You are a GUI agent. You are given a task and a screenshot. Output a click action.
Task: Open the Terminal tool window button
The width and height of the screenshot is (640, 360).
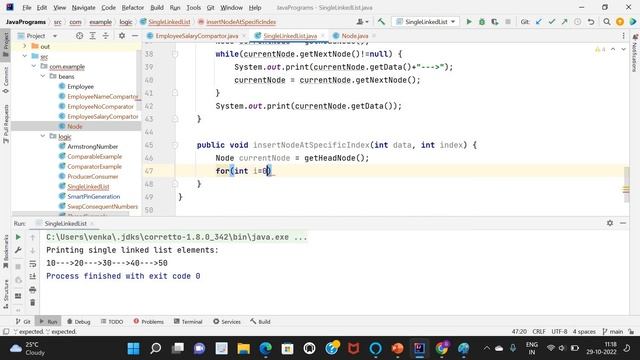(x=188, y=322)
